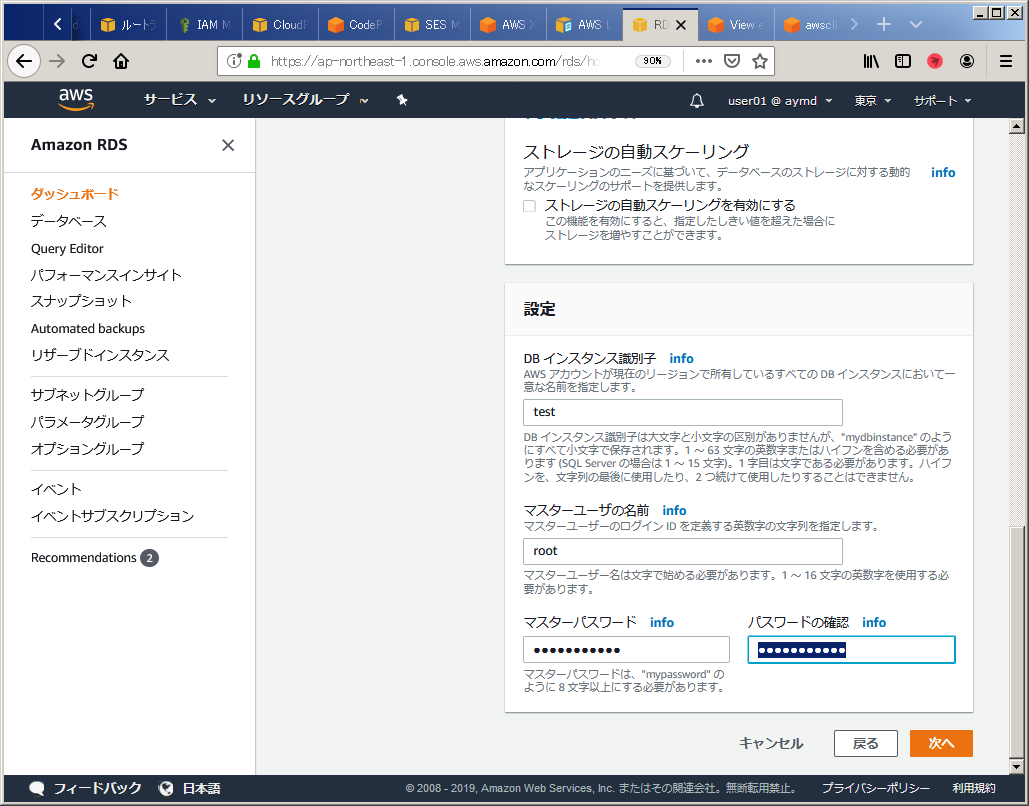Click キャンセル link
Screen dimensions: 1029x806
[771, 743]
